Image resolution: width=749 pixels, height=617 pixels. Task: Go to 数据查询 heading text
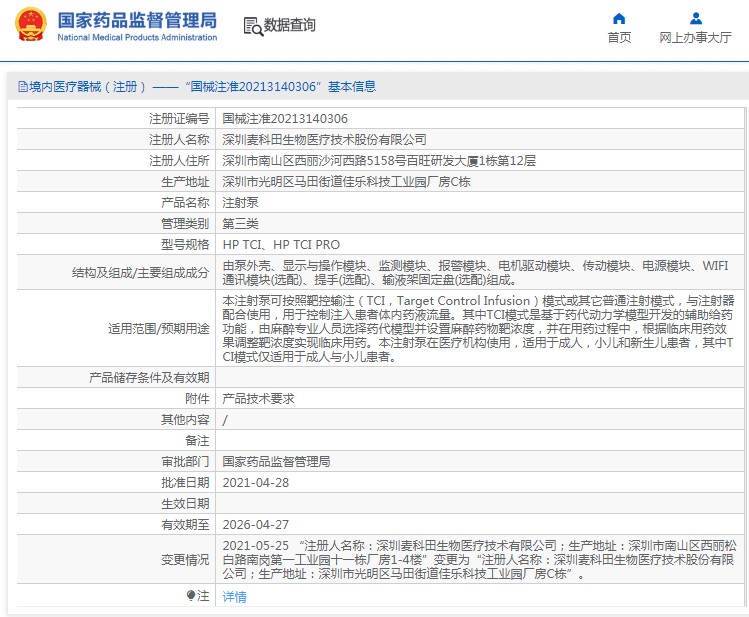[x=289, y=25]
